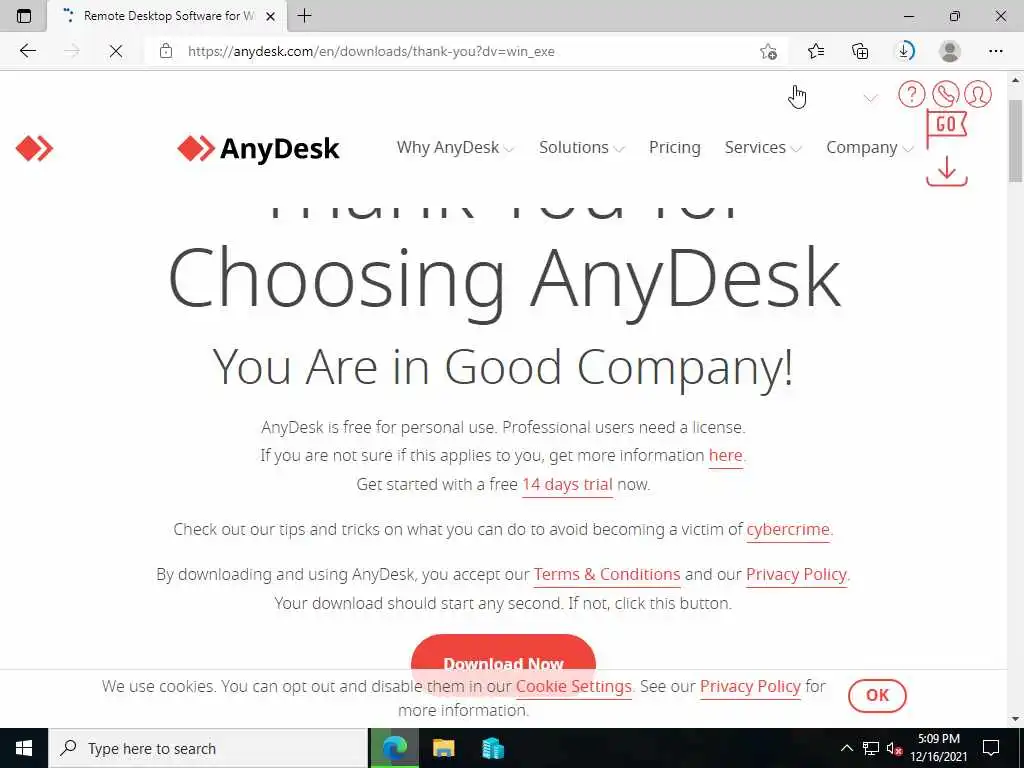Expand the Services dropdown
This screenshot has height=768, width=1024.
click(x=763, y=148)
